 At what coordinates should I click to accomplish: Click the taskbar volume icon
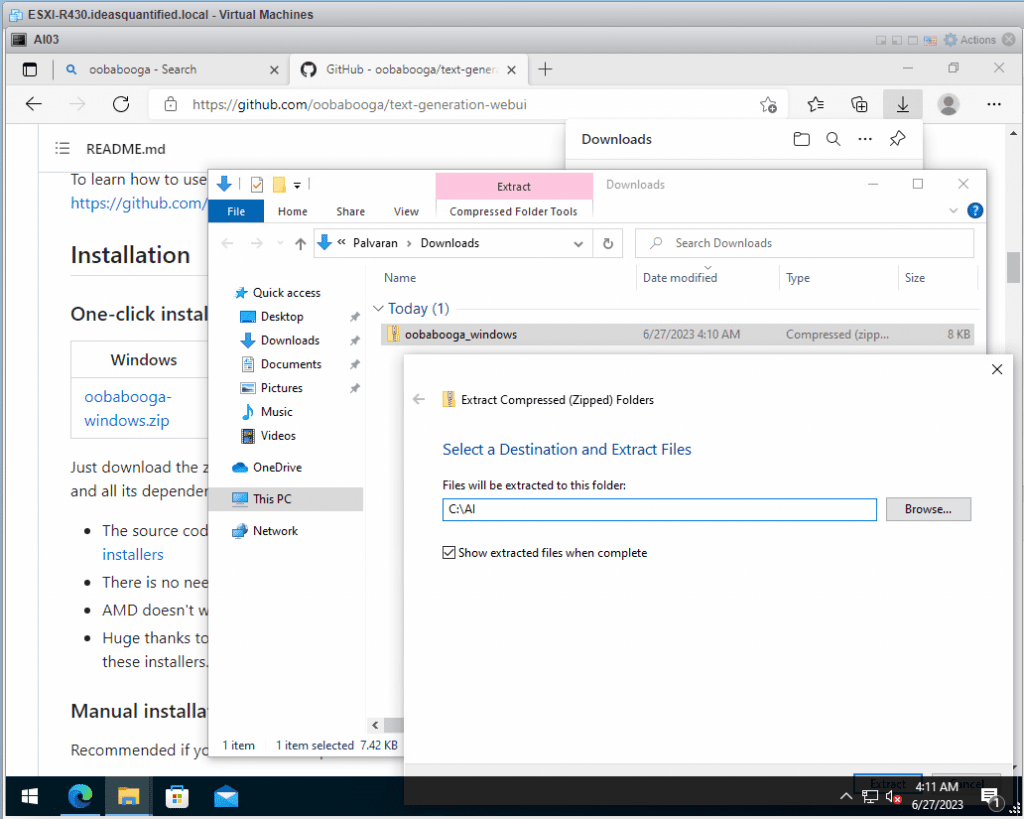click(893, 797)
